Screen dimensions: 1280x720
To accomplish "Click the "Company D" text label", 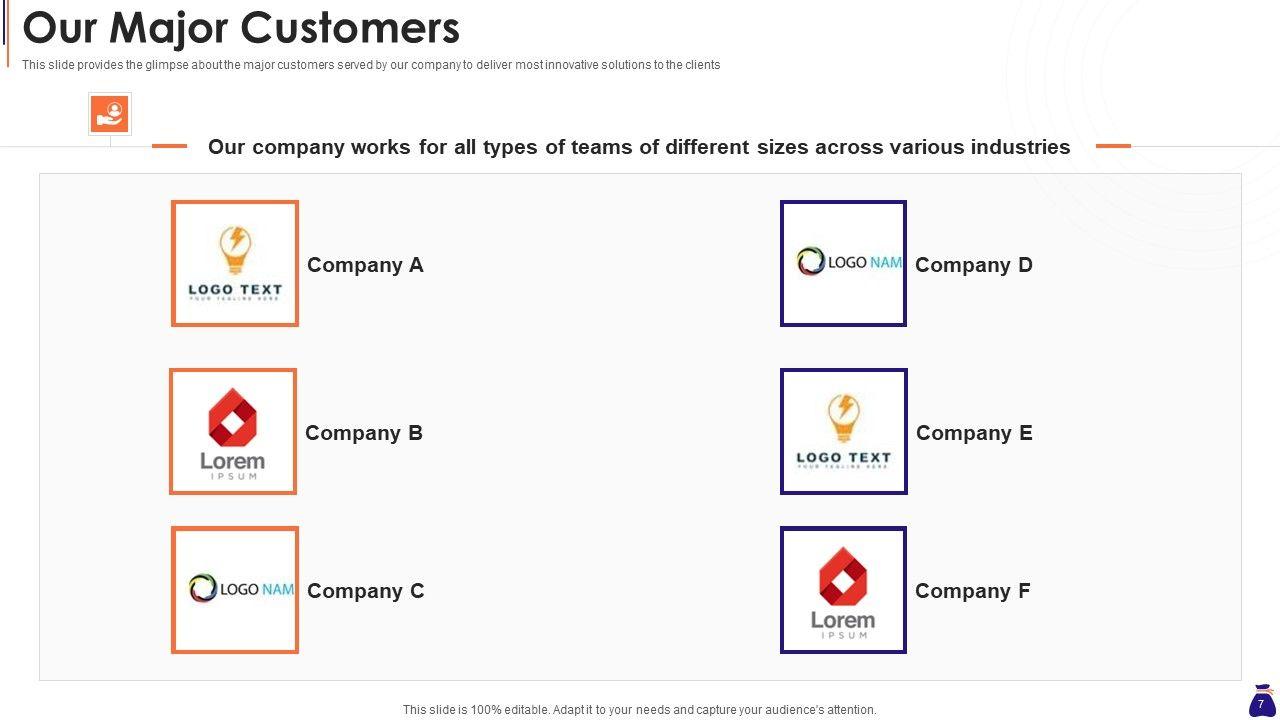I will [974, 265].
